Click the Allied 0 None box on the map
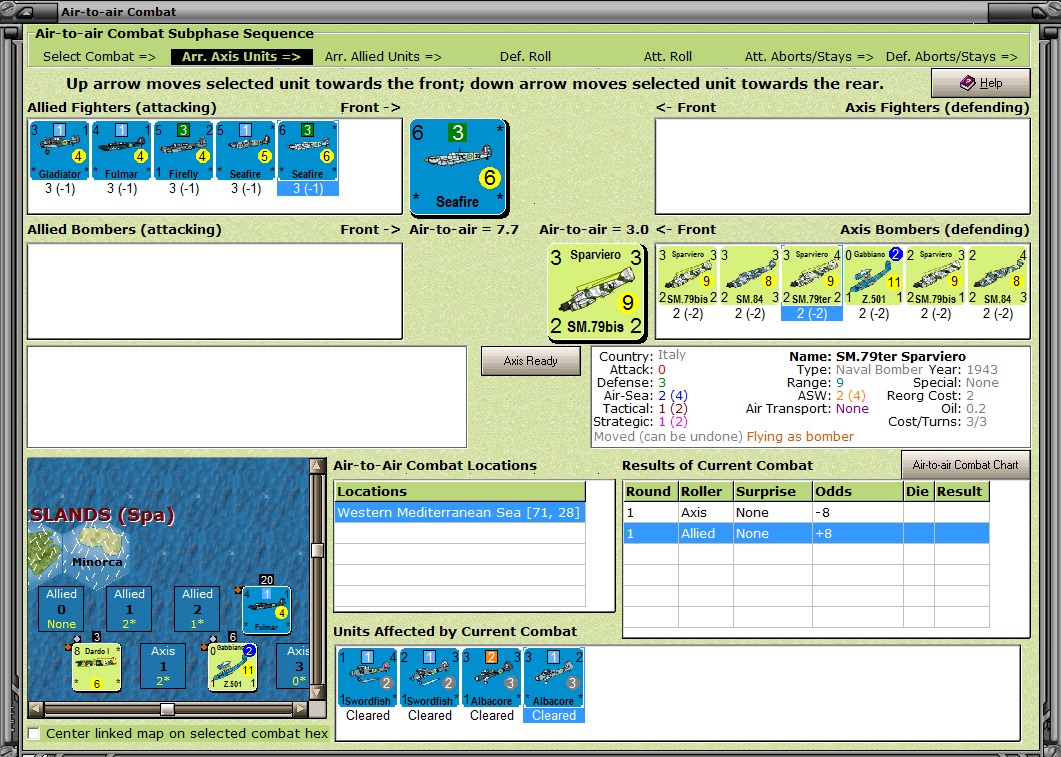Viewport: 1061px width, 757px height. pos(61,609)
